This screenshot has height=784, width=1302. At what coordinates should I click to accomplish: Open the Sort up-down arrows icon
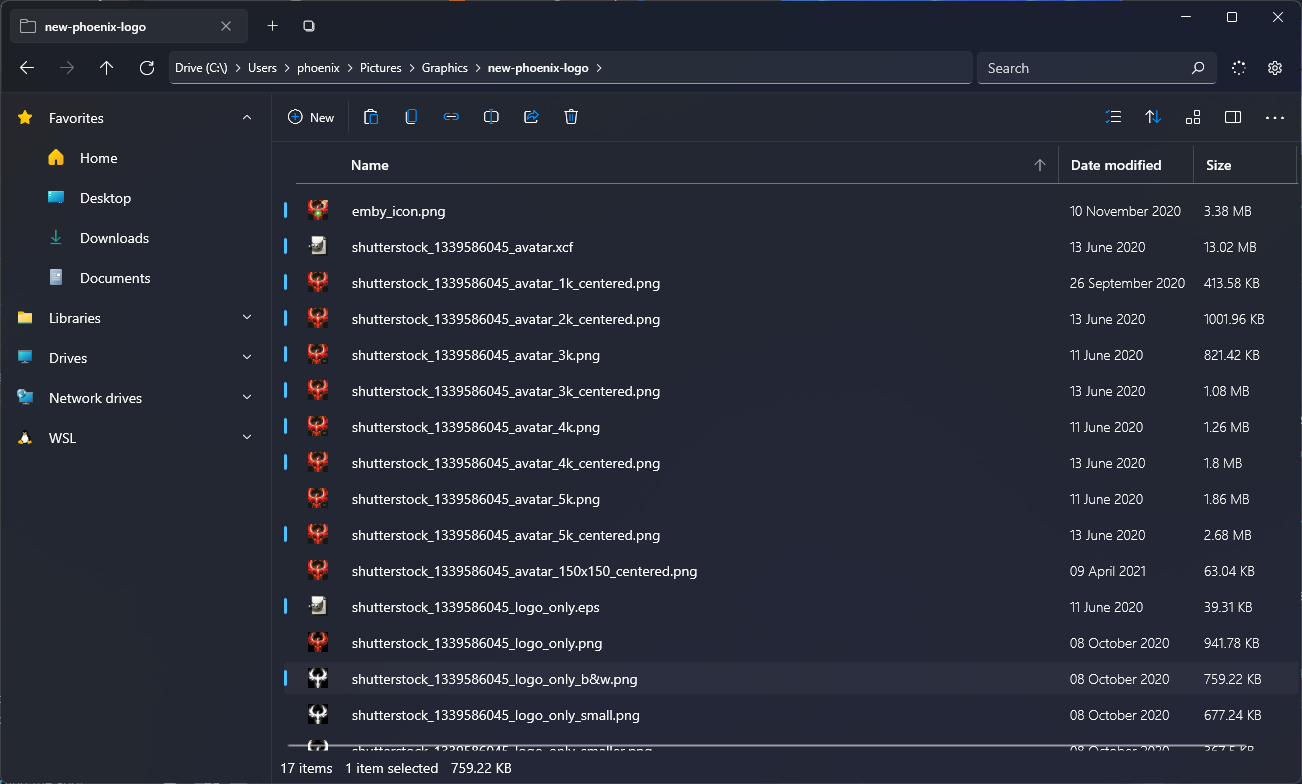tap(1153, 117)
